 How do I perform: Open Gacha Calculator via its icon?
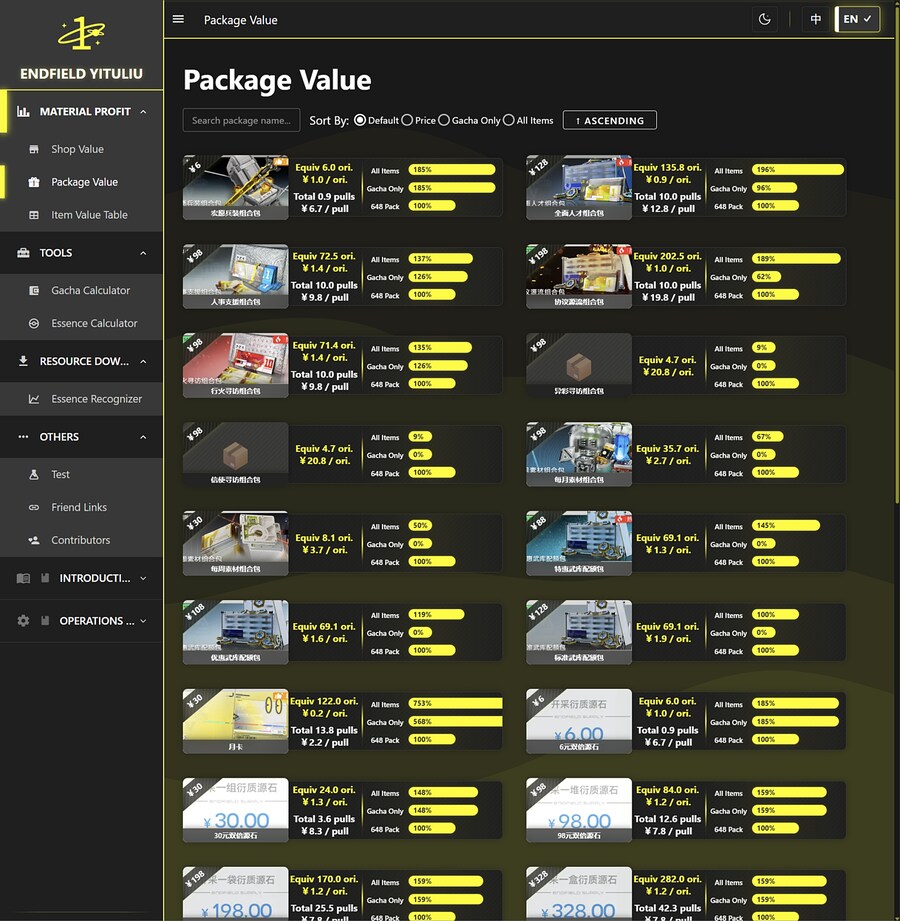click(x=34, y=290)
